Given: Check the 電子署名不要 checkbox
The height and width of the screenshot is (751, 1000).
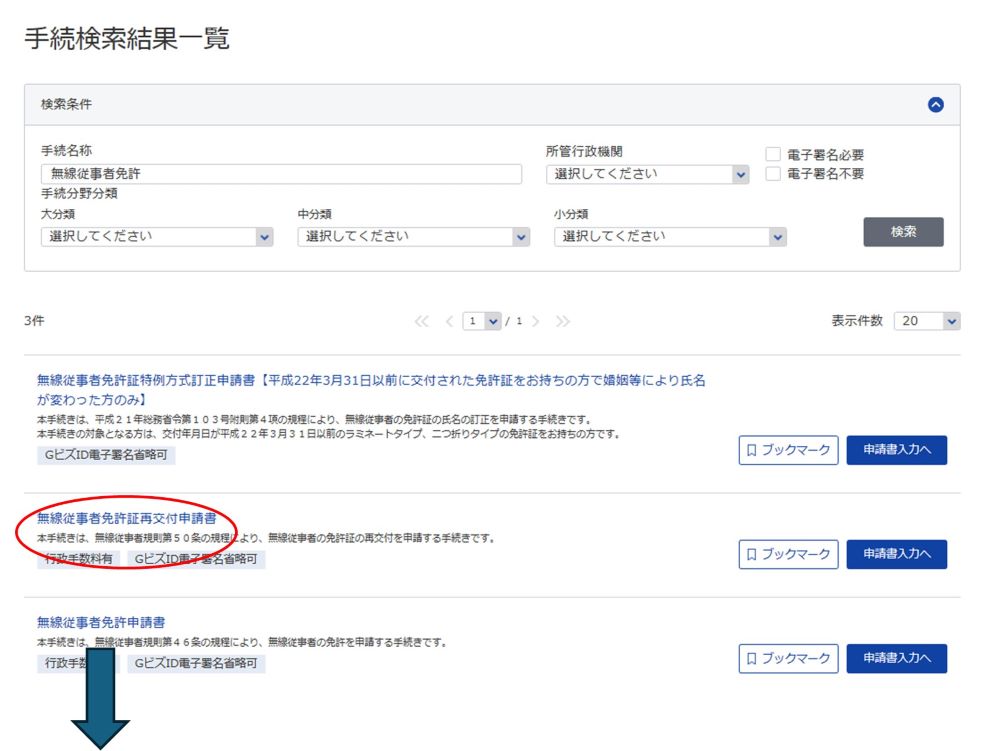Looking at the screenshot, I should tap(773, 174).
